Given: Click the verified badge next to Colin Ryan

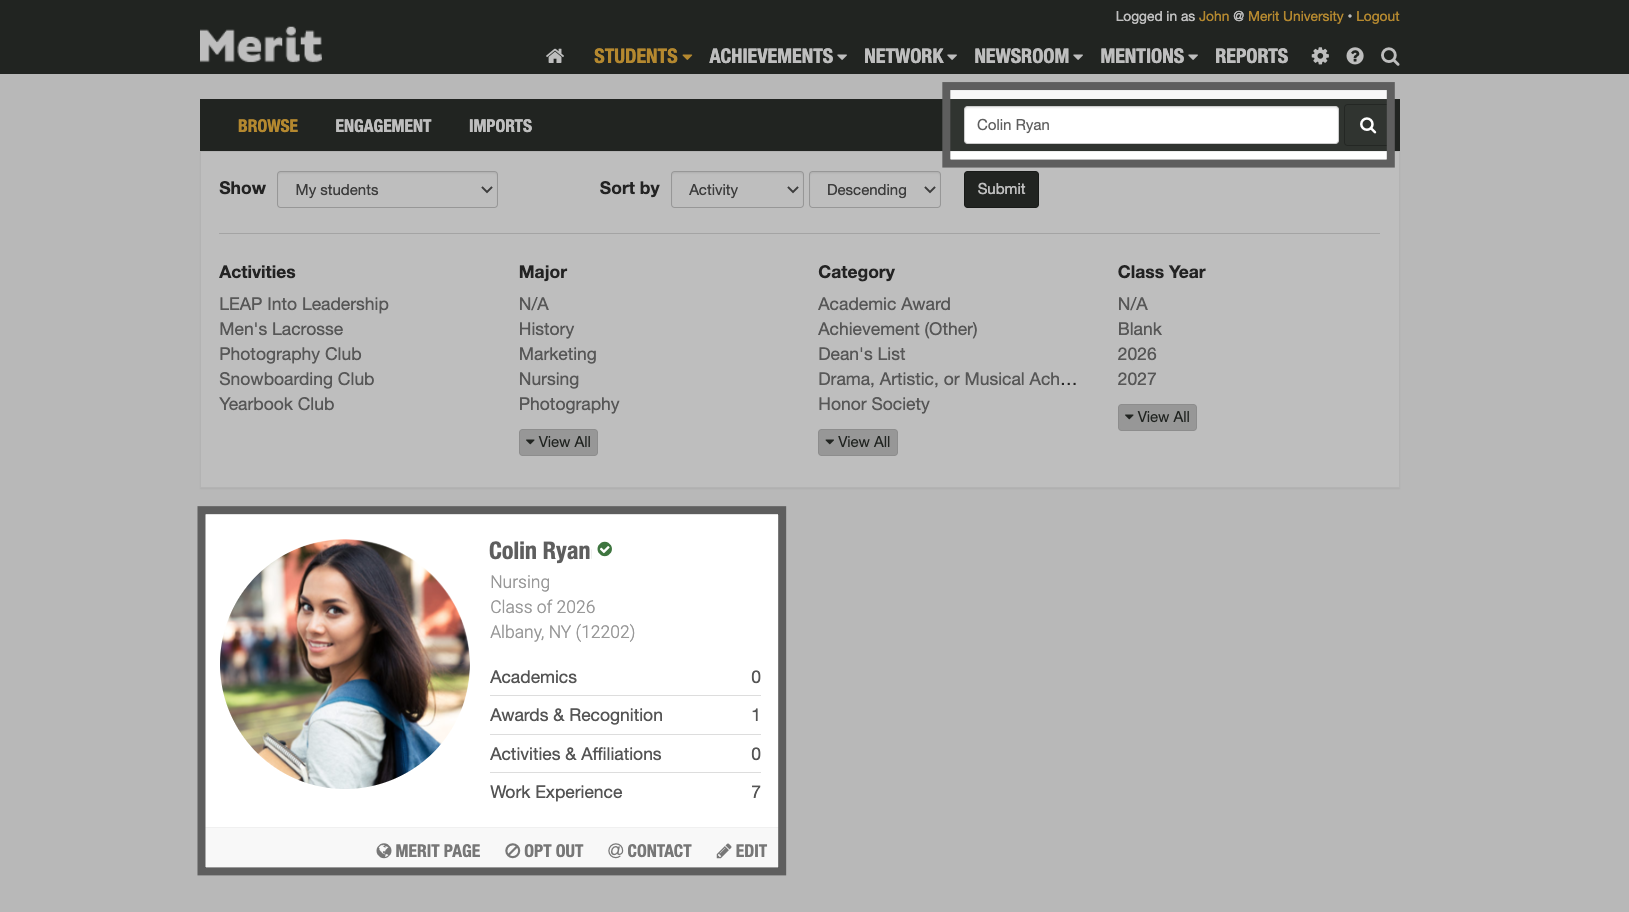Looking at the screenshot, I should coord(604,549).
